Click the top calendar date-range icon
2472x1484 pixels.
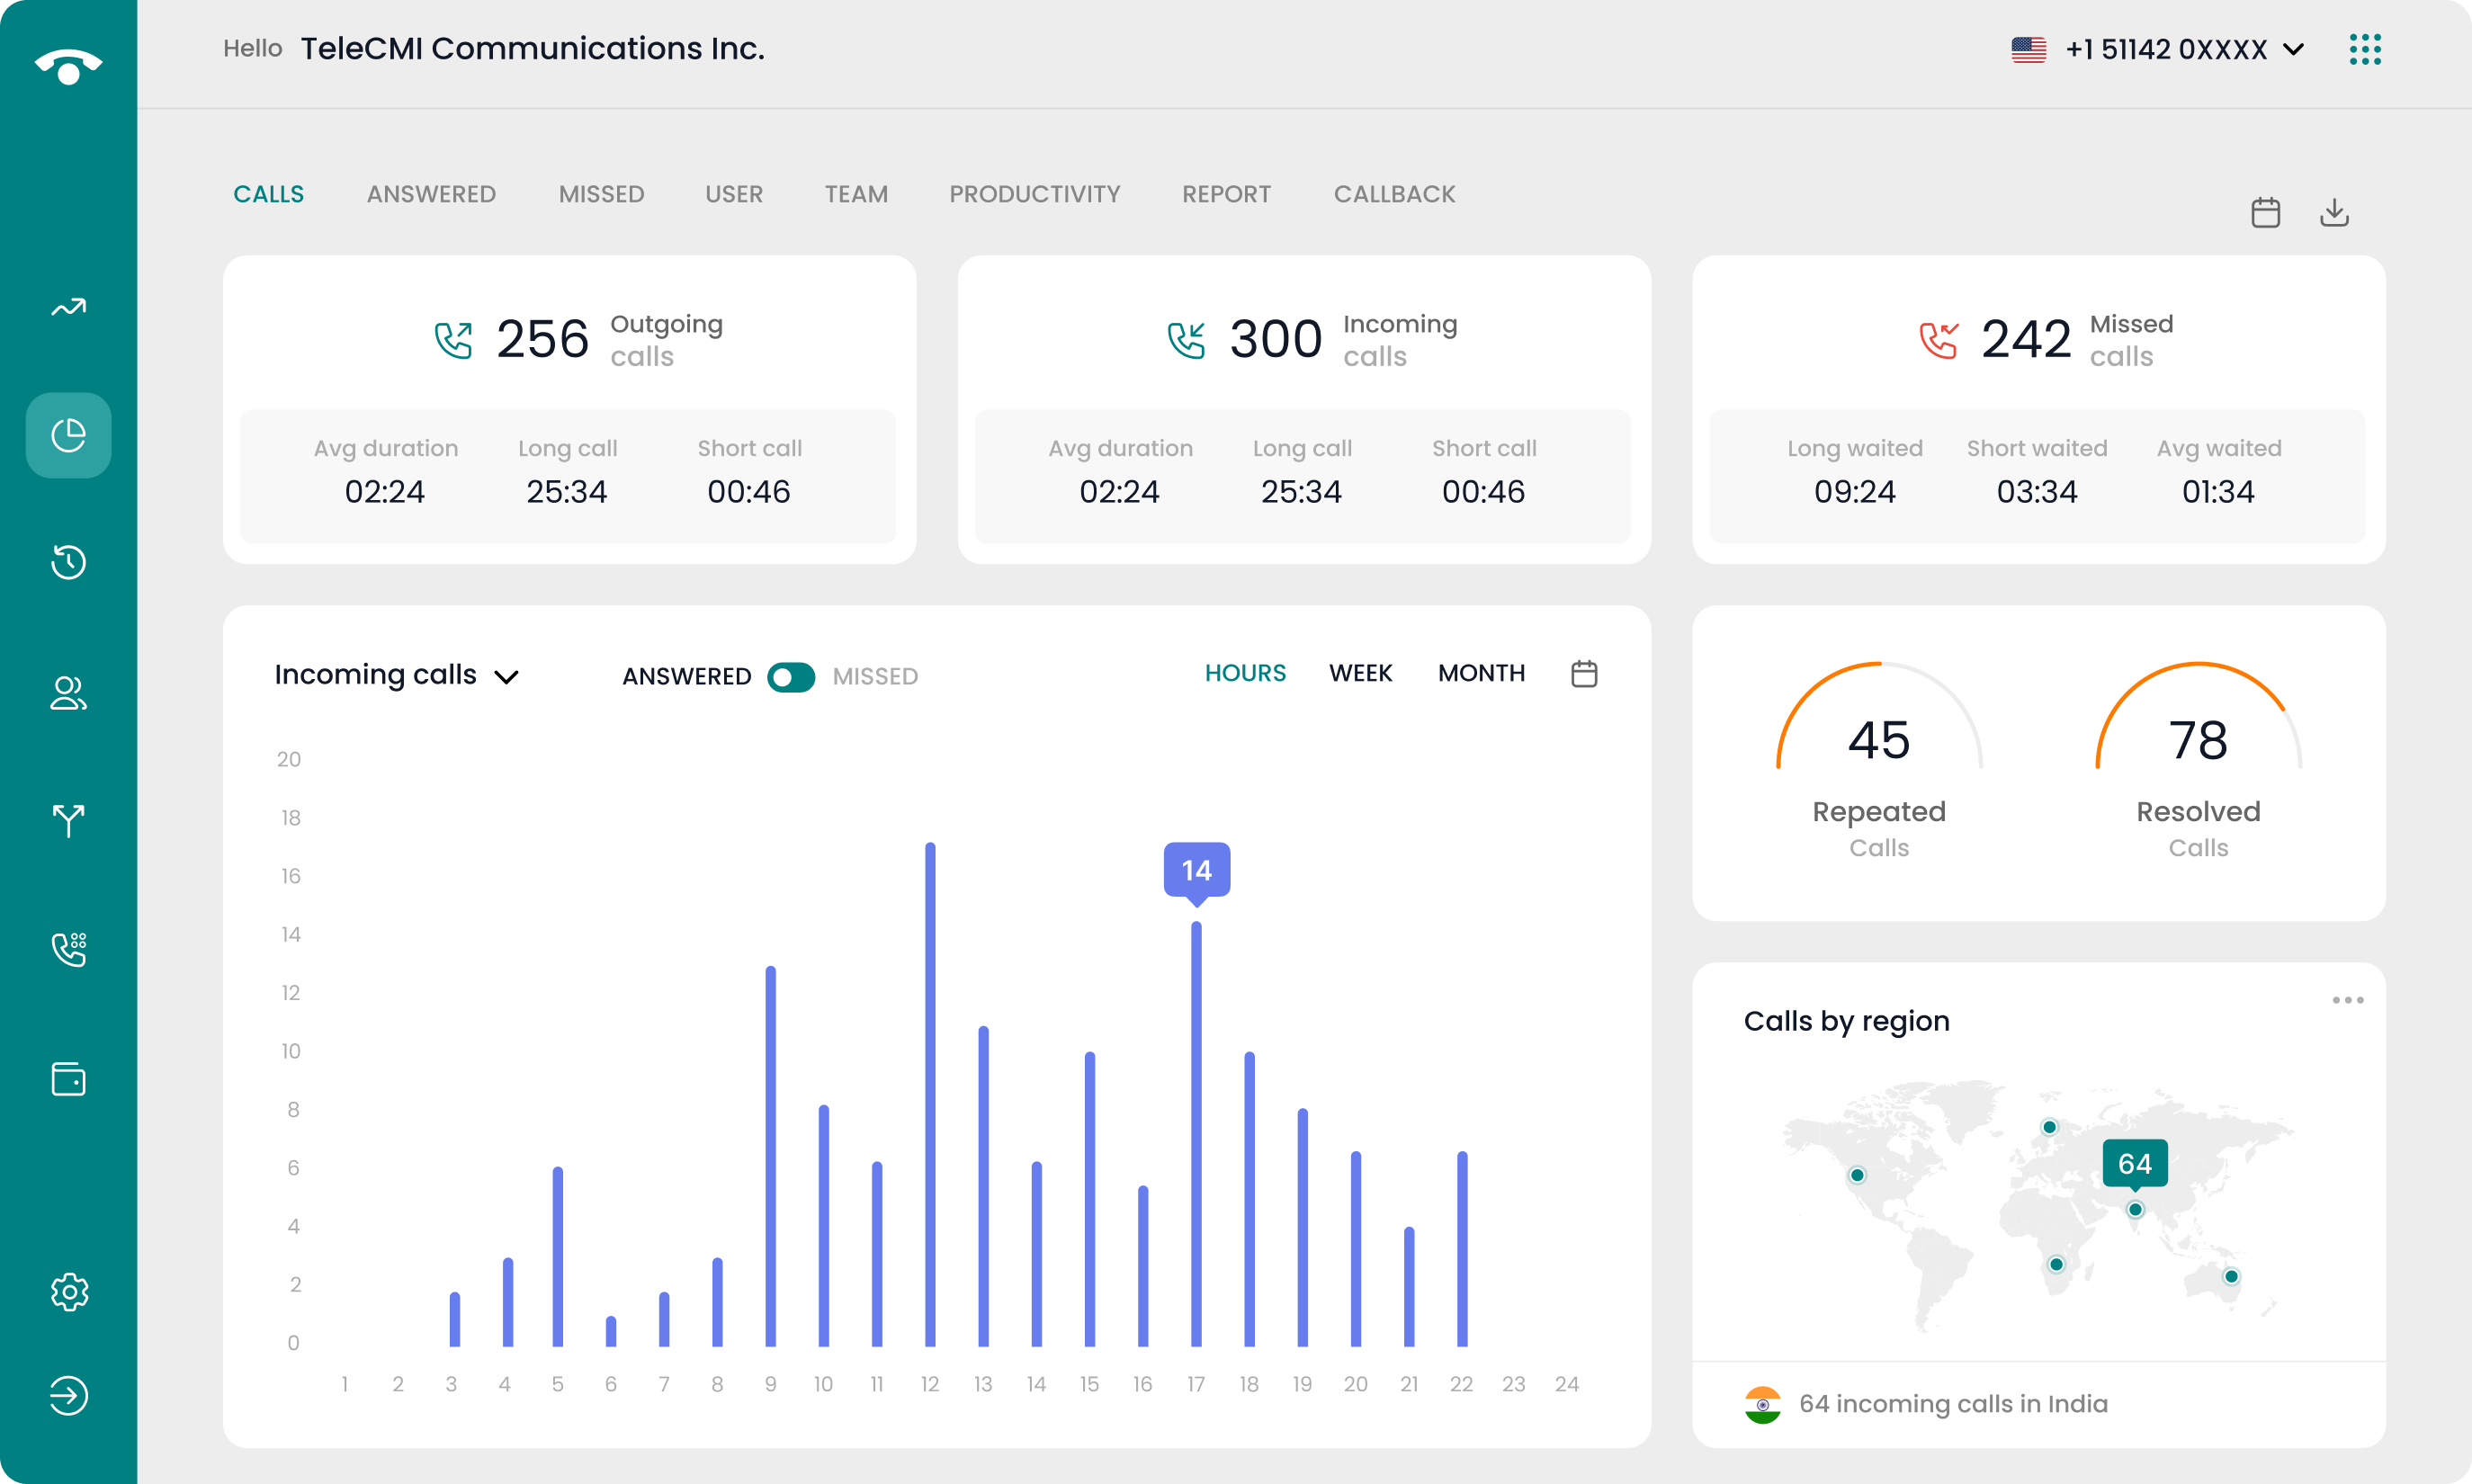coord(2265,212)
